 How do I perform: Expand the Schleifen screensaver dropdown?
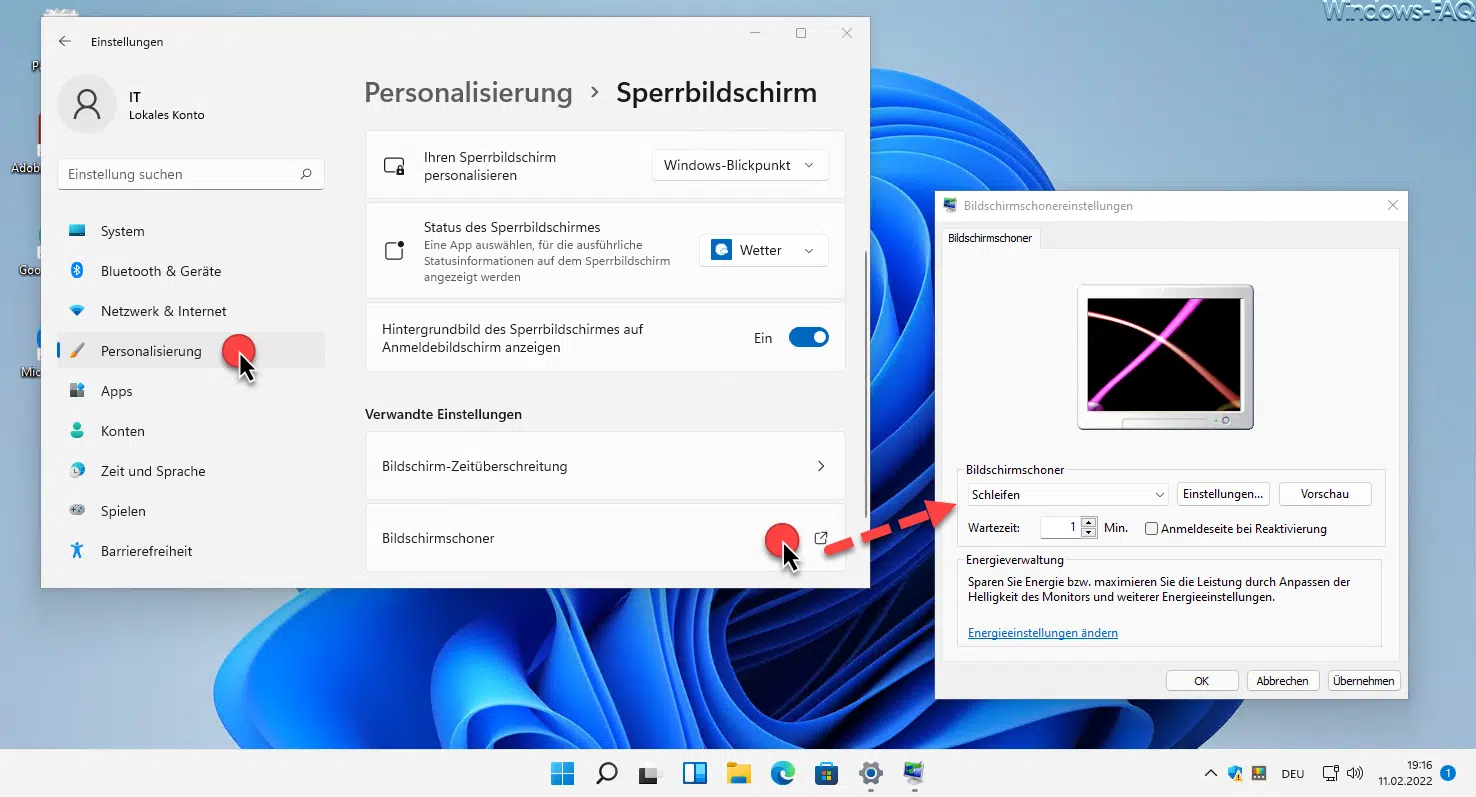[1067, 494]
